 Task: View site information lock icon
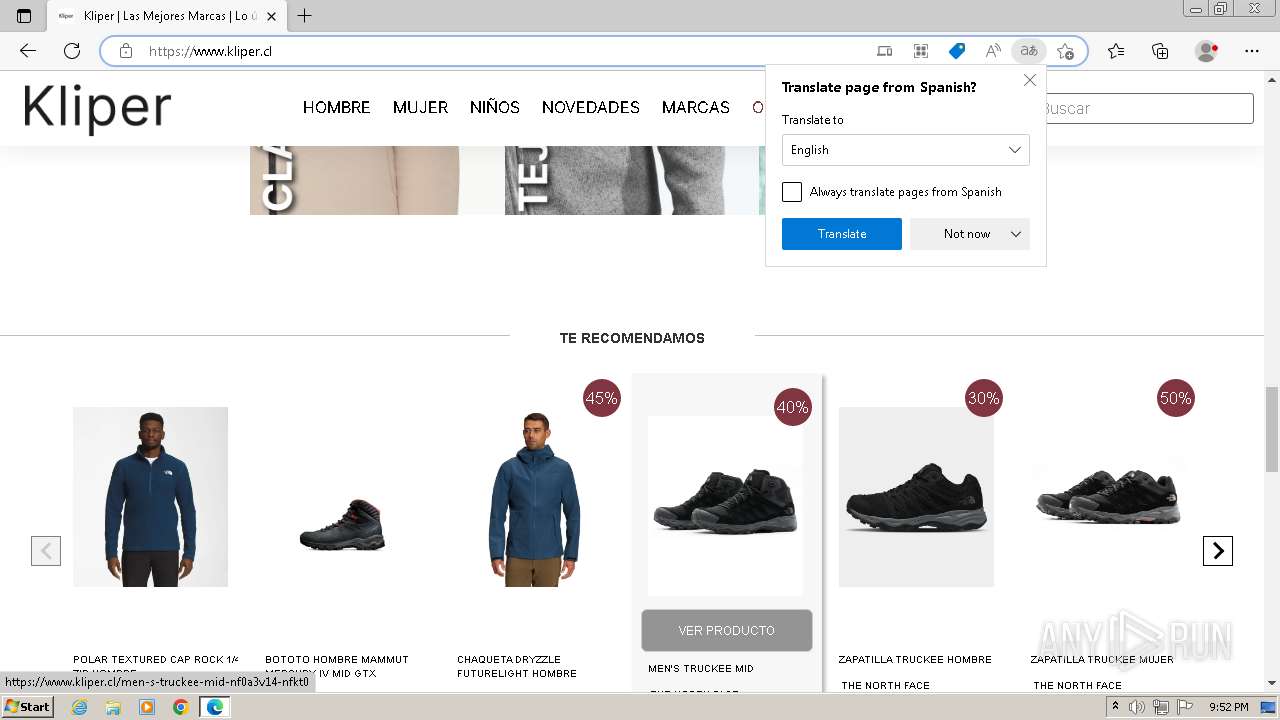coord(126,51)
